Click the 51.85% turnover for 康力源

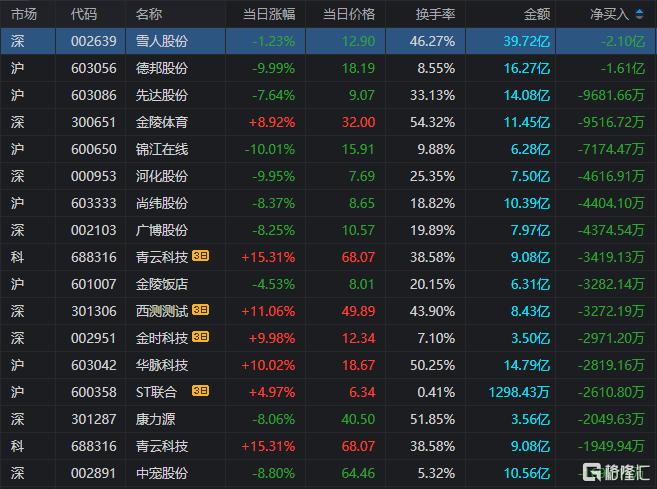pyautogui.click(x=432, y=419)
